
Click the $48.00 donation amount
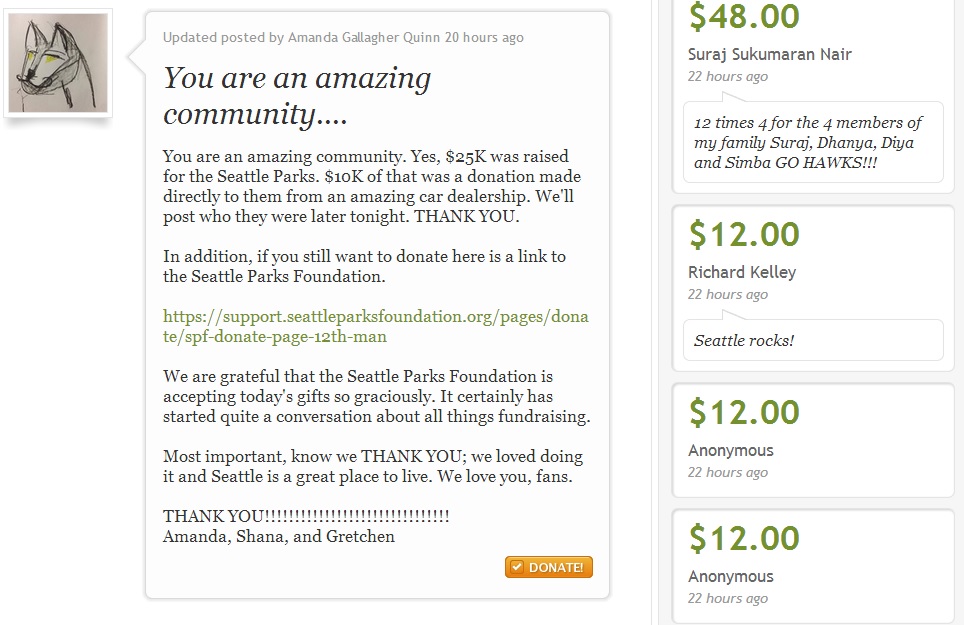coord(744,17)
